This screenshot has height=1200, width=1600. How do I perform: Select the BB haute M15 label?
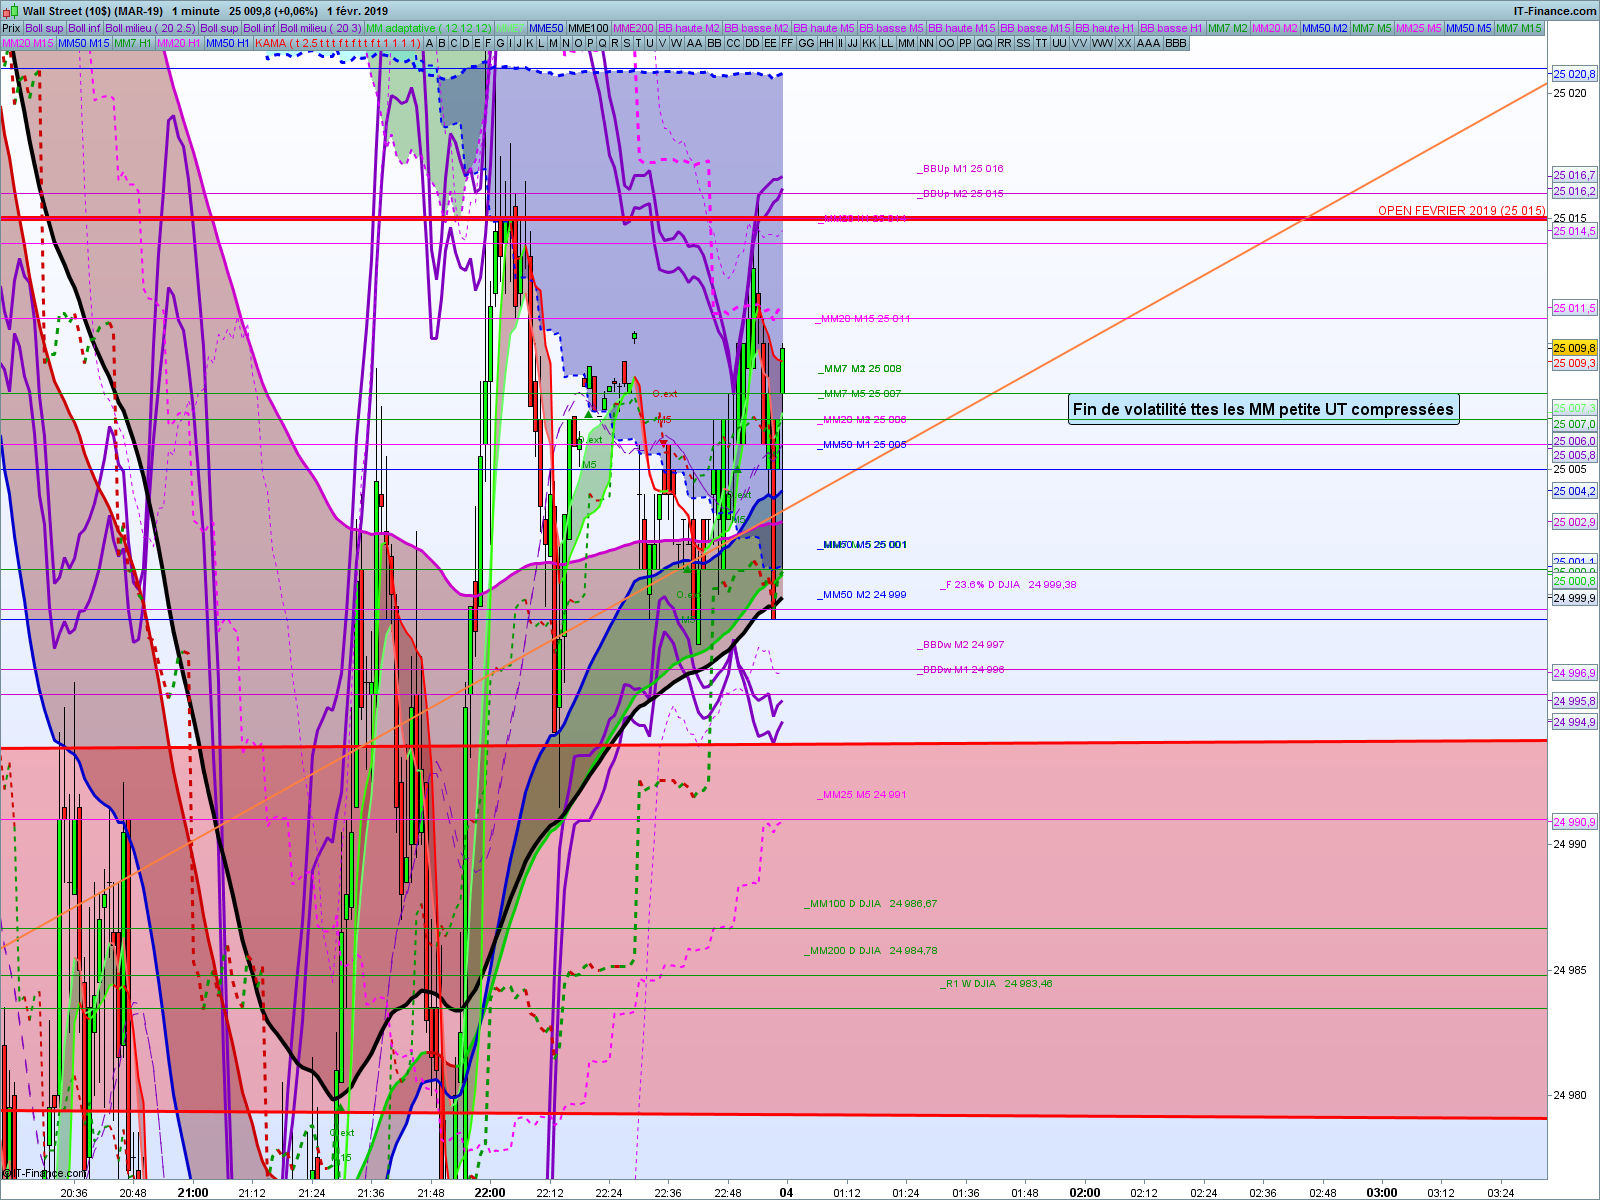(962, 28)
